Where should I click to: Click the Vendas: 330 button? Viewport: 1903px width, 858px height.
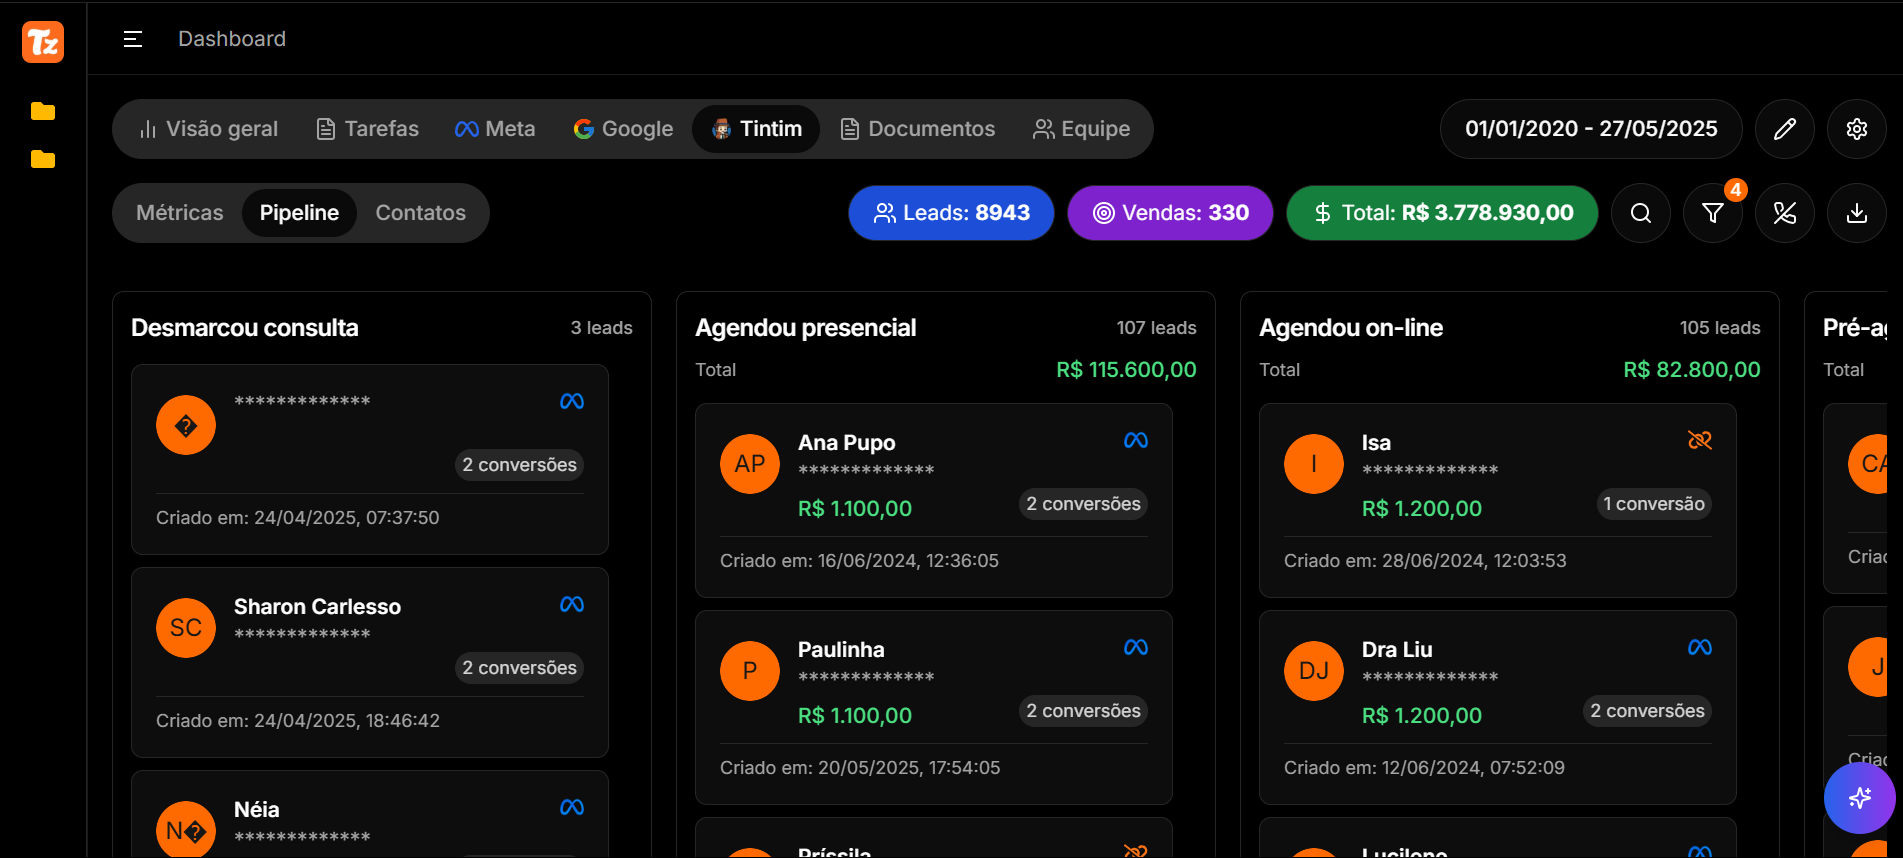click(x=1170, y=213)
